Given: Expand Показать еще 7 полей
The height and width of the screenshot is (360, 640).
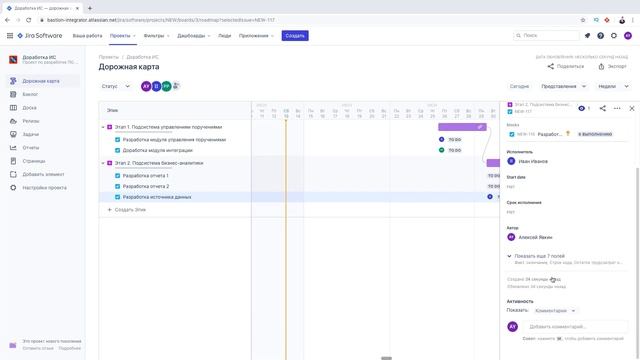Looking at the screenshot, I should pos(539,256).
